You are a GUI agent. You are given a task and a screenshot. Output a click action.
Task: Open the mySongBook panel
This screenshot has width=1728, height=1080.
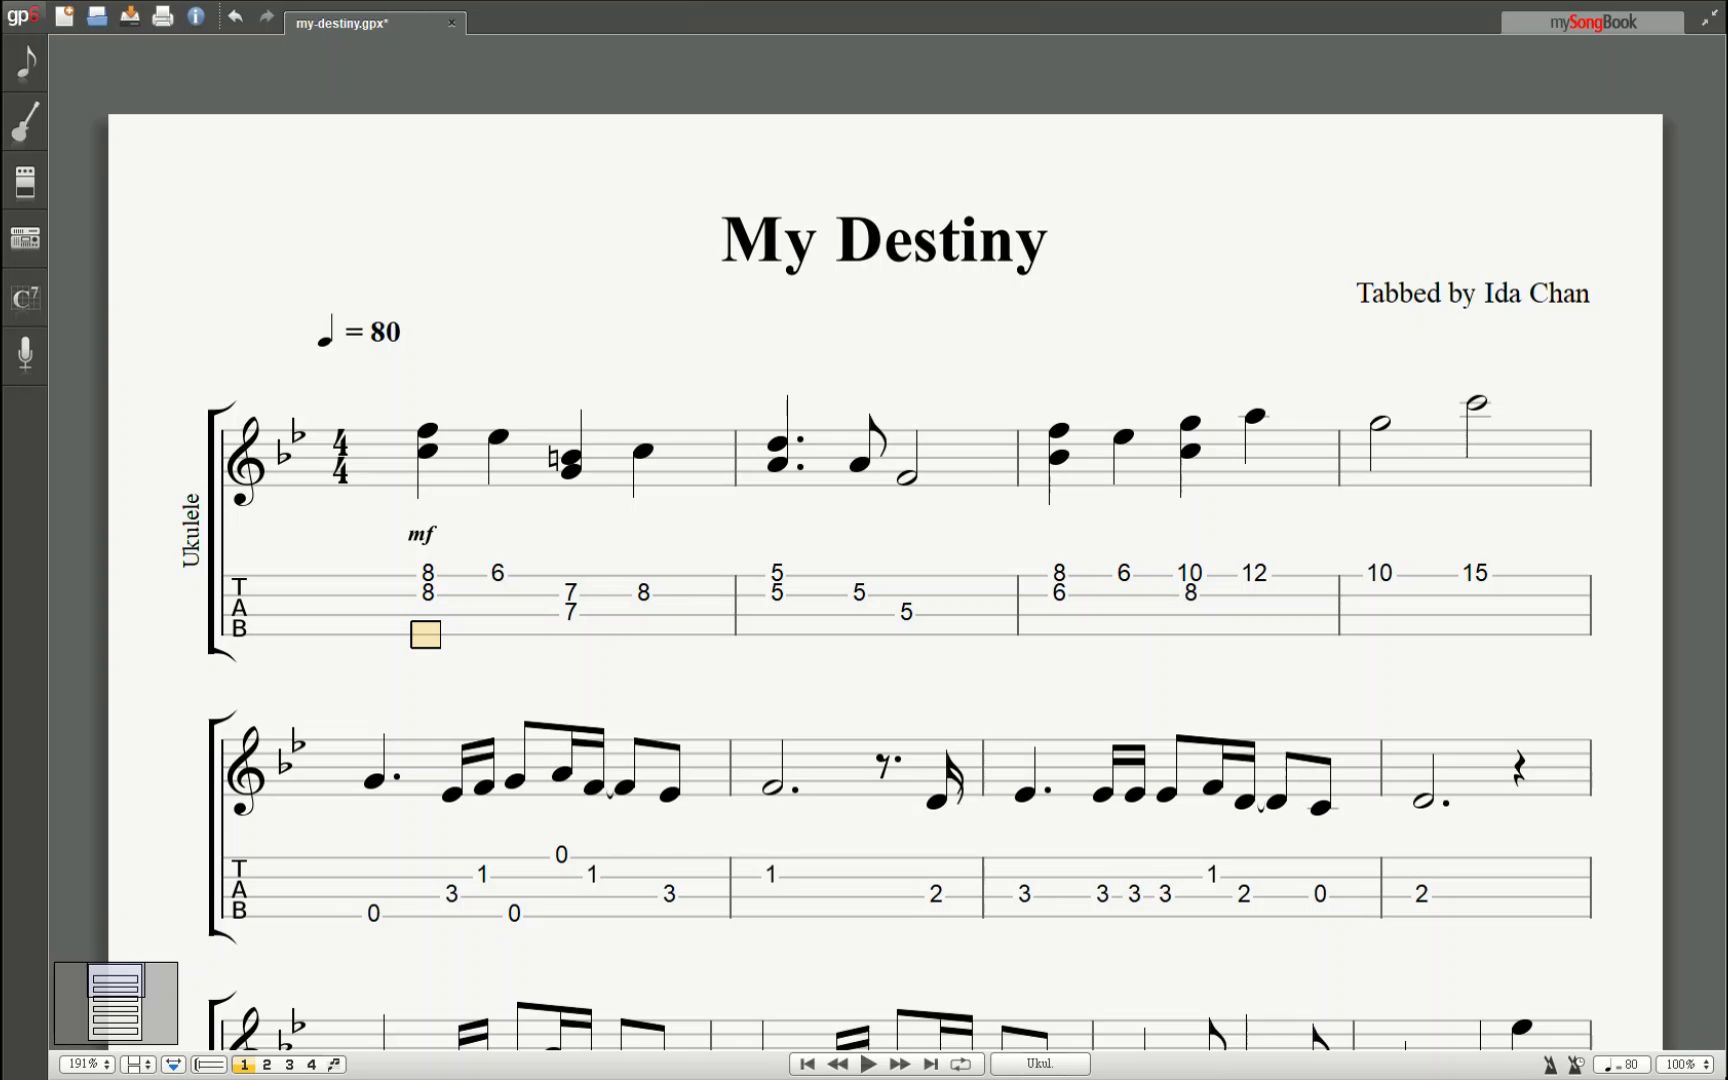click(x=1592, y=22)
